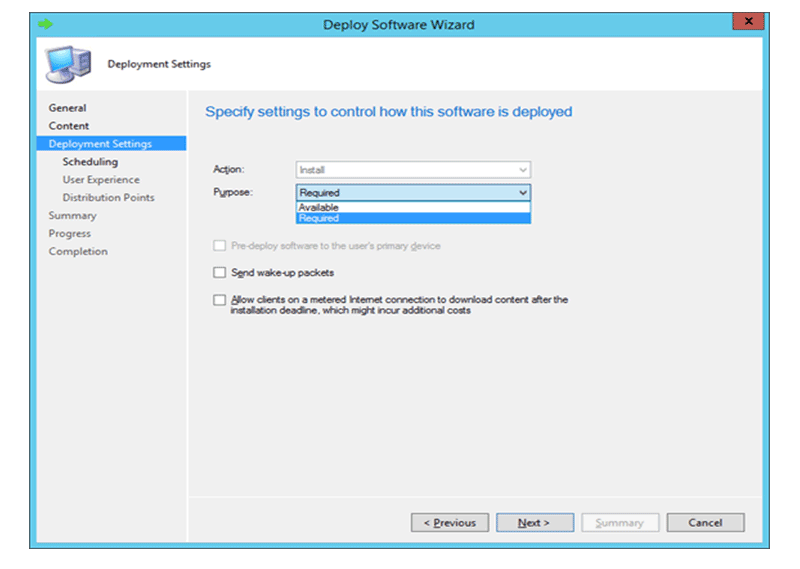Toggle Pre-deploy software to primary device checkbox

[x=219, y=245]
